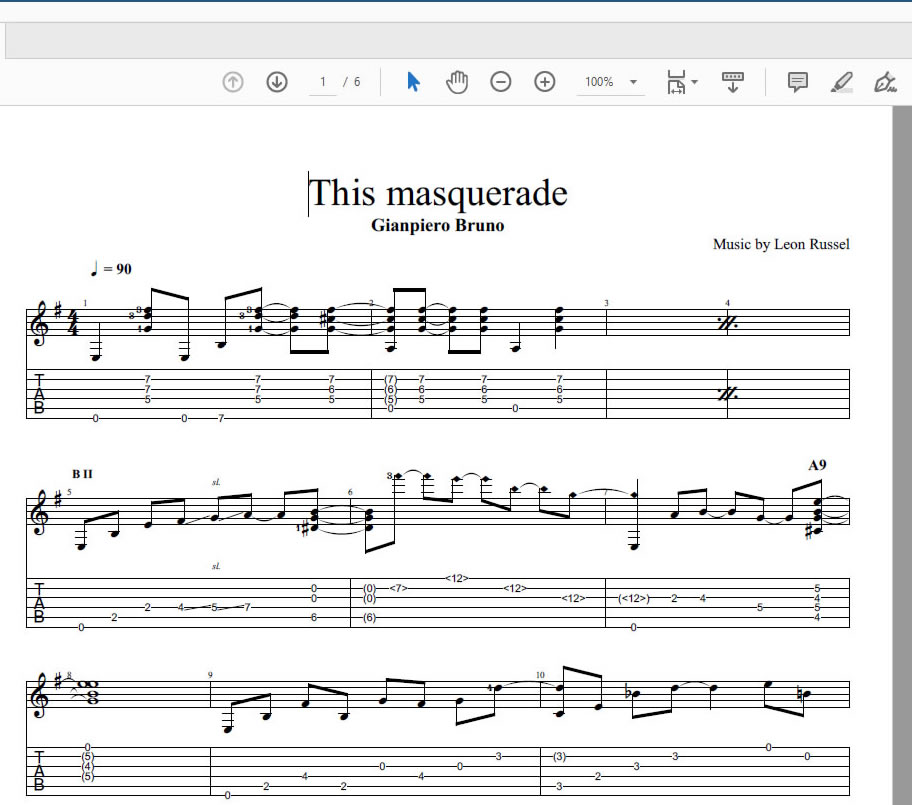This screenshot has width=912, height=805.
Task: Zoom in with the plus icon
Action: point(545,82)
